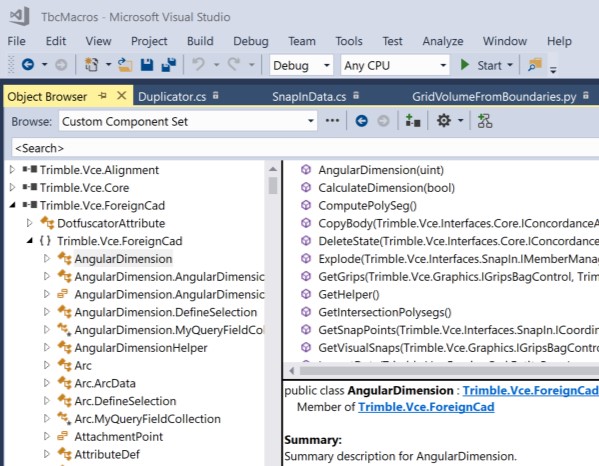Click the Trimble.Vce.ForeignCad namespace braces icon
Viewport: 599px width, 466px height.
click(x=45, y=241)
